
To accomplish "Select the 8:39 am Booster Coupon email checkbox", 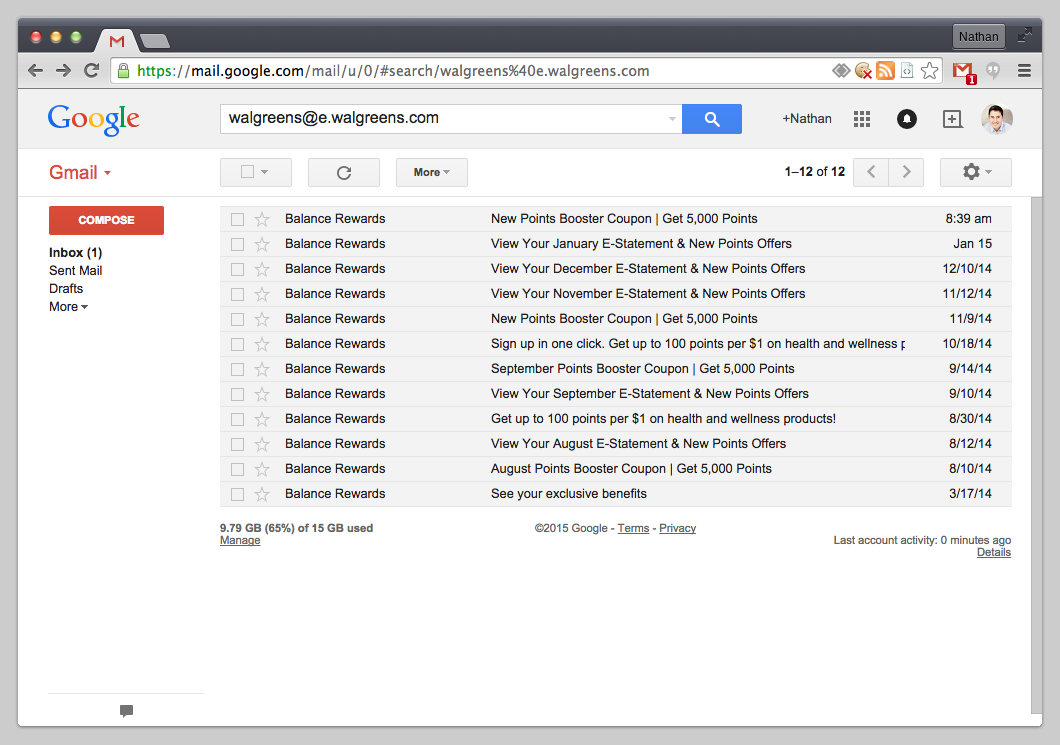I will pyautogui.click(x=237, y=219).
